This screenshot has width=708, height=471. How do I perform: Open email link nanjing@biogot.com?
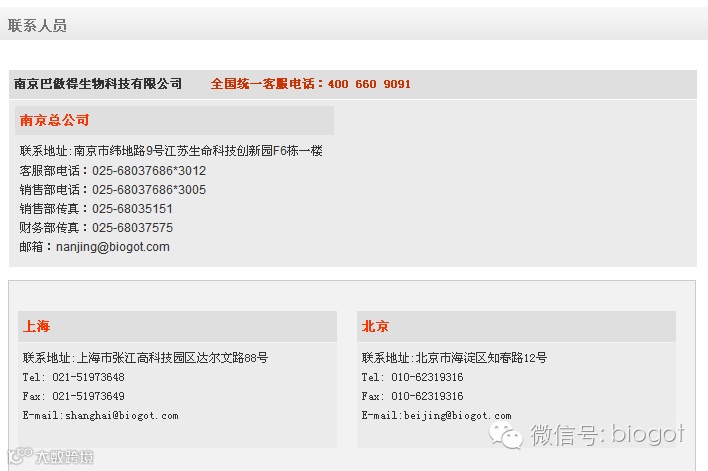pos(113,247)
